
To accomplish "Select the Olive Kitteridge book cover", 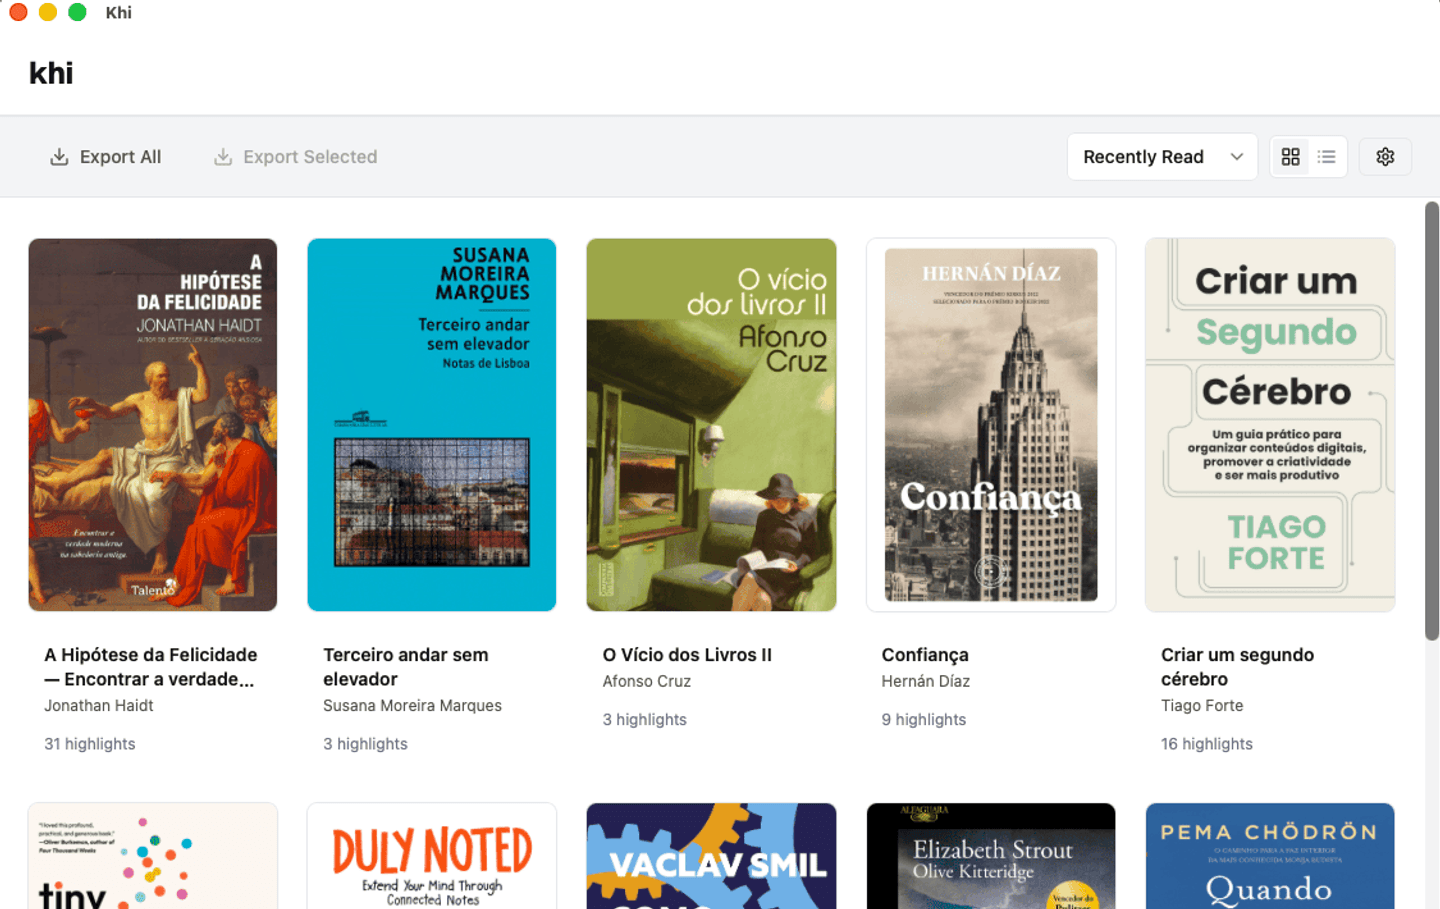I will (991, 856).
